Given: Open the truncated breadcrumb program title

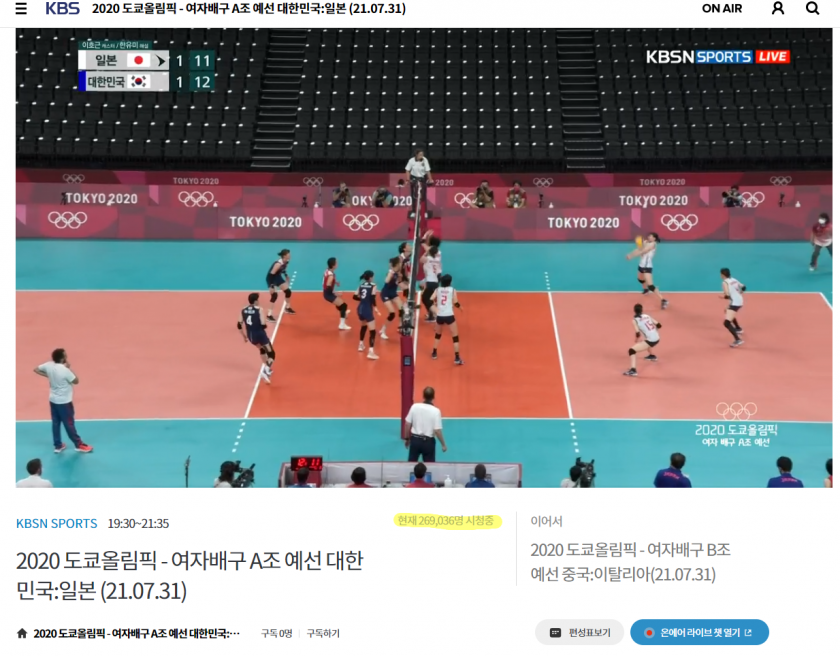Looking at the screenshot, I should click(x=137, y=634).
